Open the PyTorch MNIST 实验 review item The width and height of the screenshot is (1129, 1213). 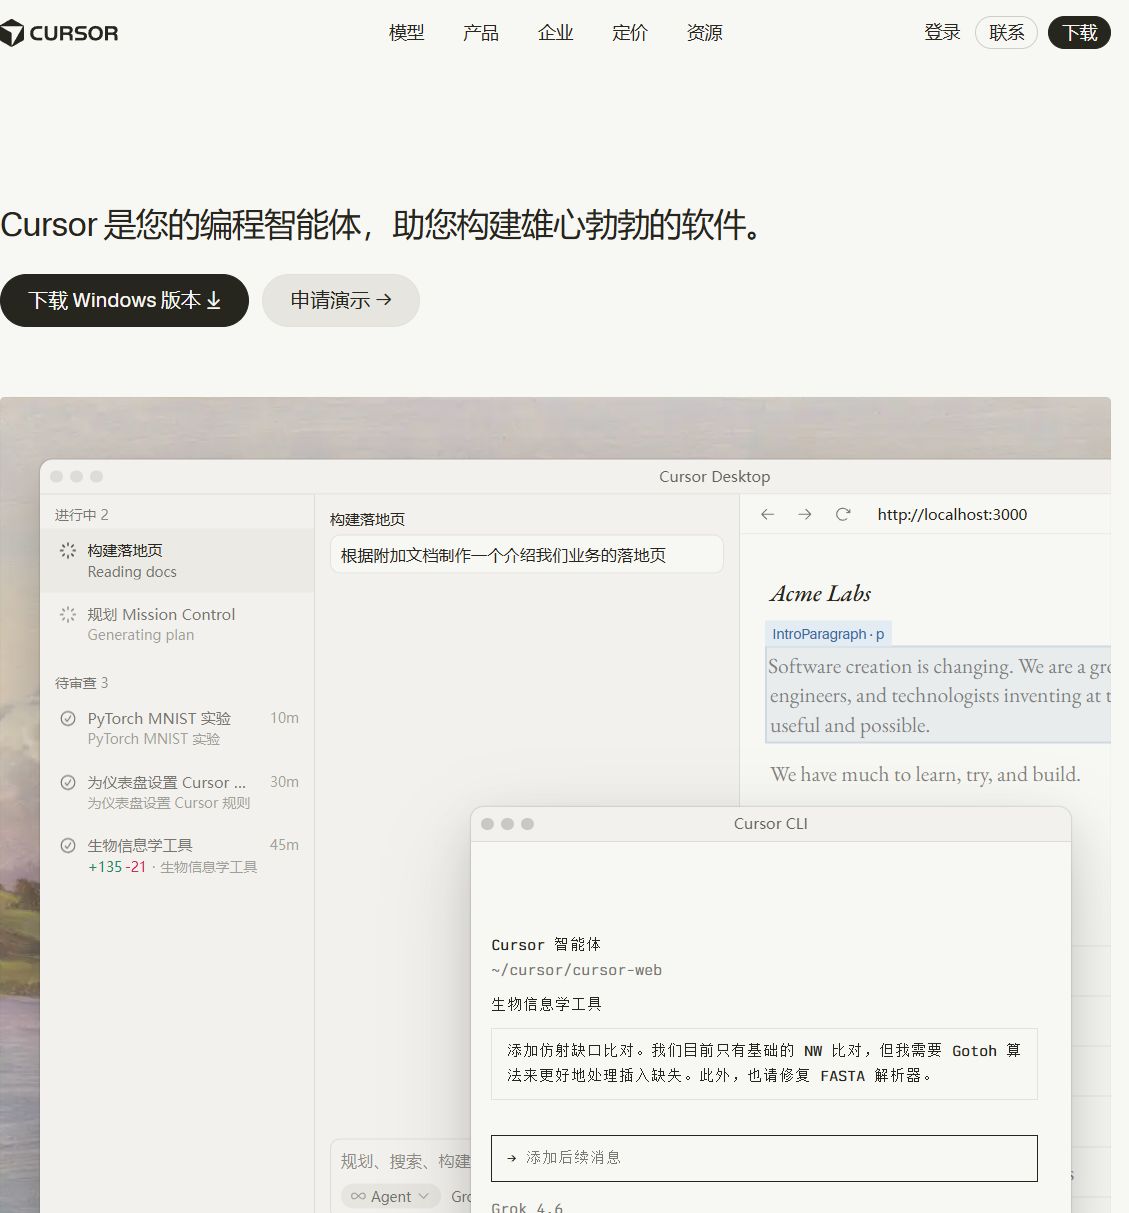tap(177, 728)
